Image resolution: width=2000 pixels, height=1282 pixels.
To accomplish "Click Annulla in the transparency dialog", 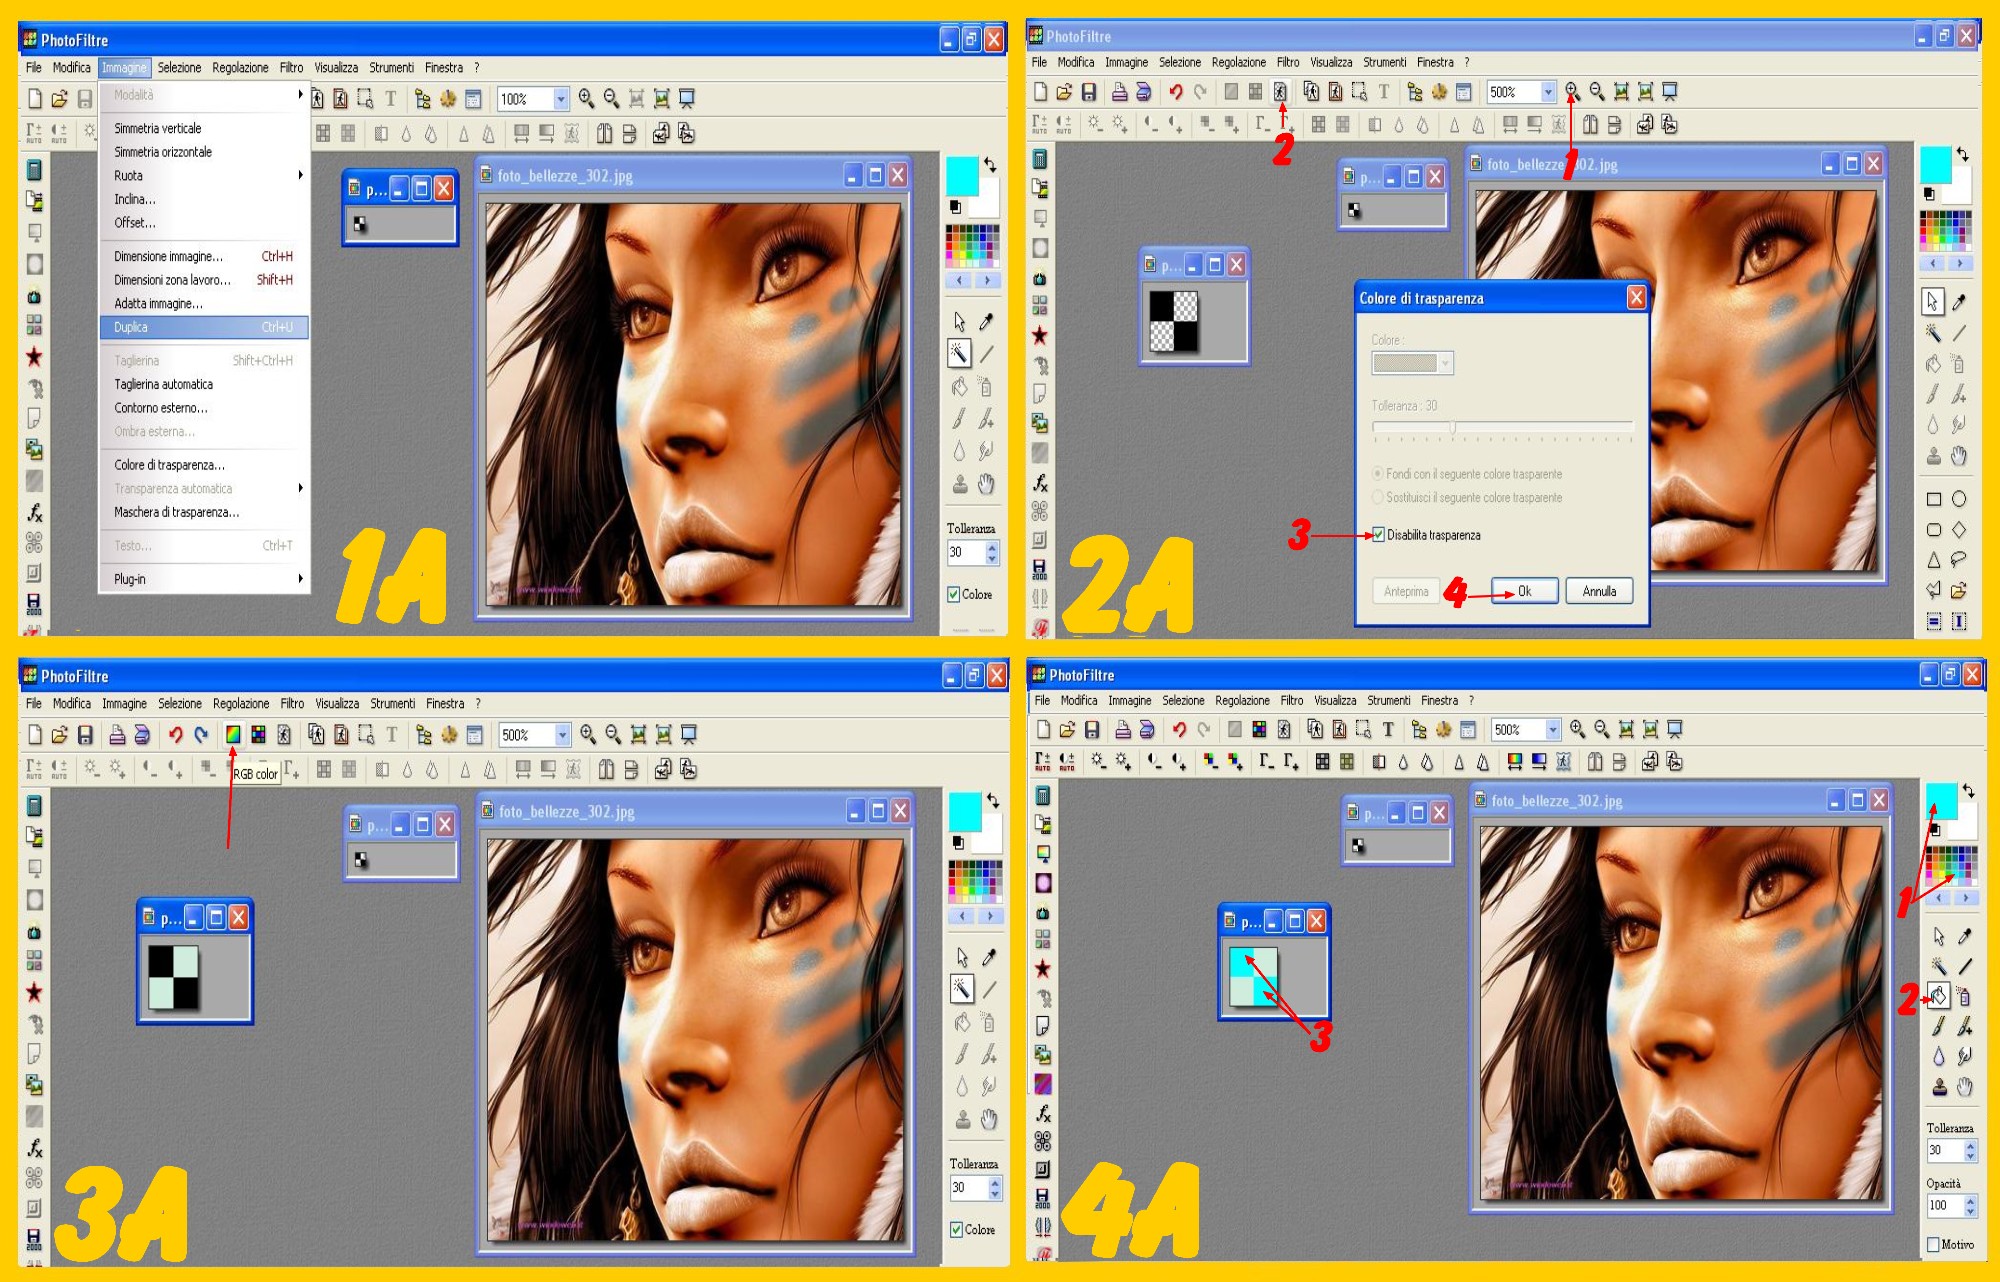I will (1598, 591).
